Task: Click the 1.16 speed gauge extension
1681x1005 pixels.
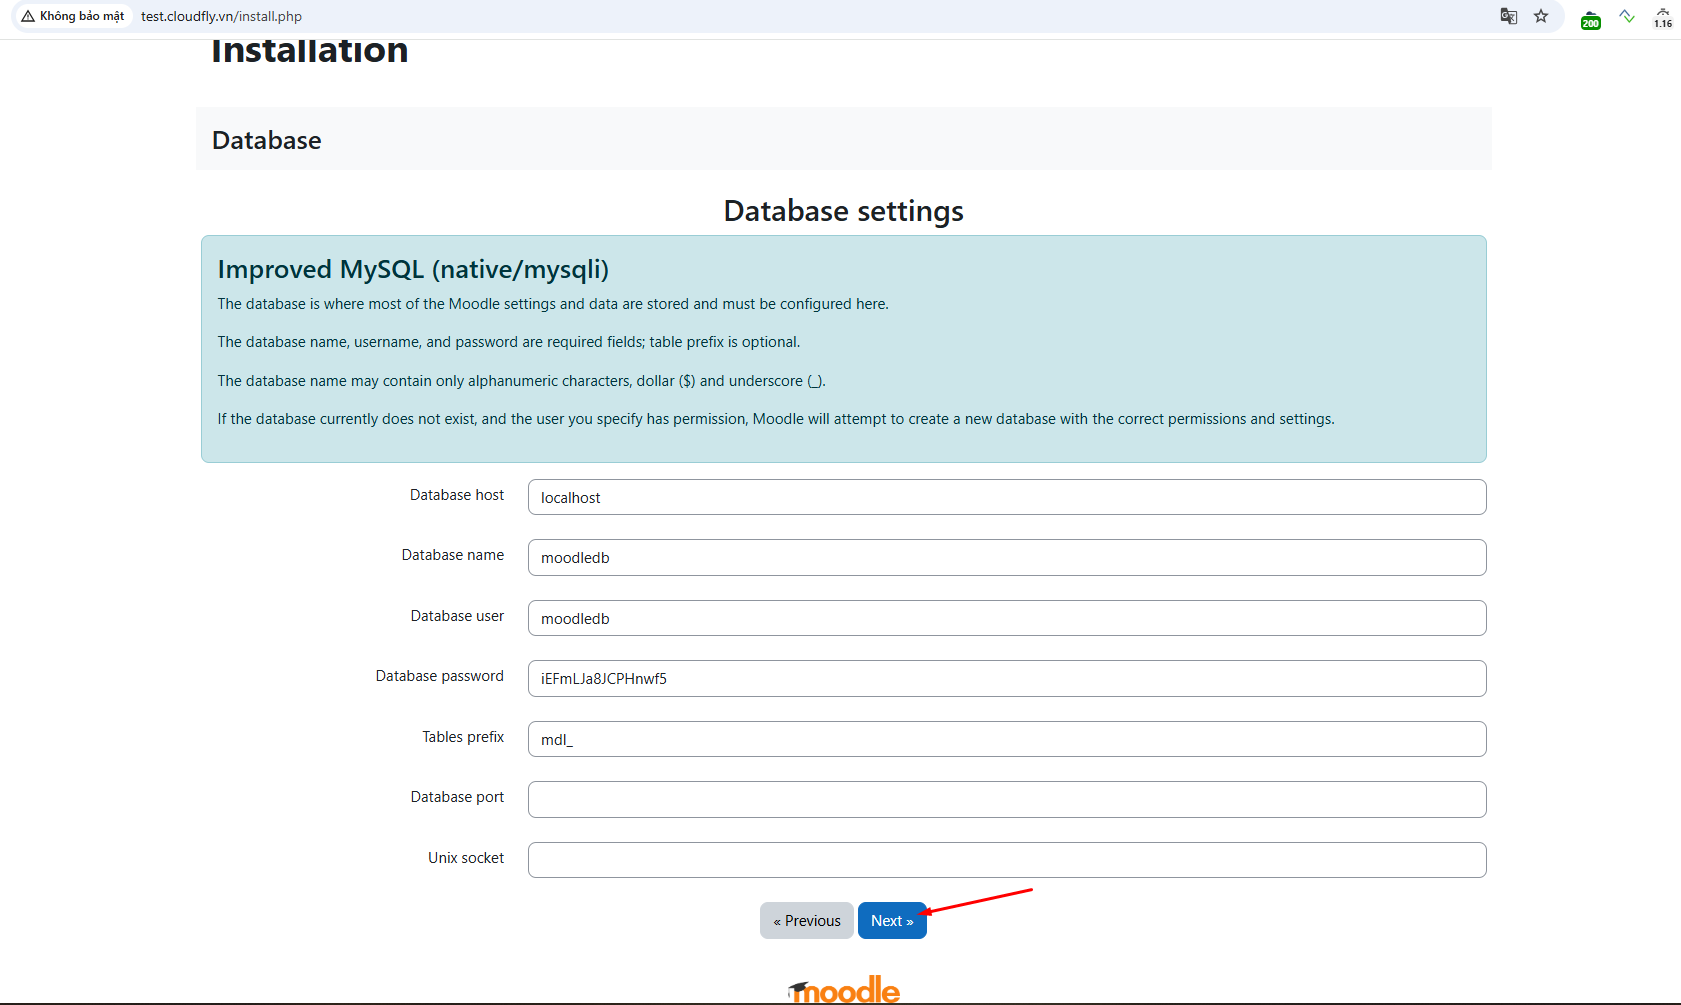Action: pyautogui.click(x=1662, y=17)
